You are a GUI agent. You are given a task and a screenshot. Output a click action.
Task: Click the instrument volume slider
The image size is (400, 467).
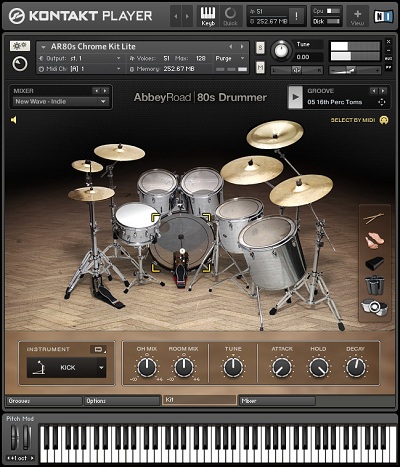[x=355, y=70]
